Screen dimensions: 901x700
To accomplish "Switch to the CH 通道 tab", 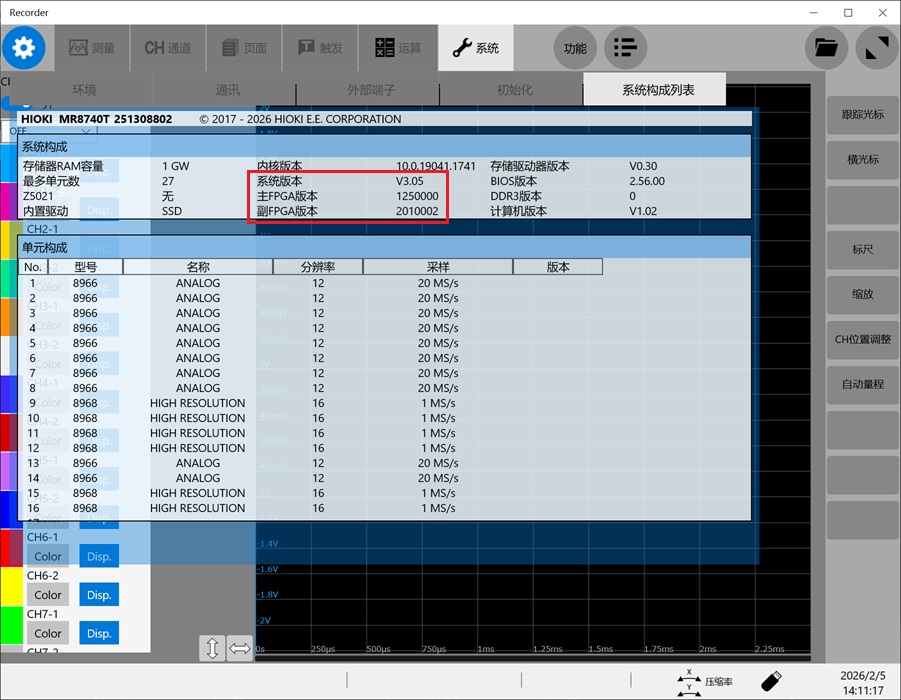I will tap(168, 48).
